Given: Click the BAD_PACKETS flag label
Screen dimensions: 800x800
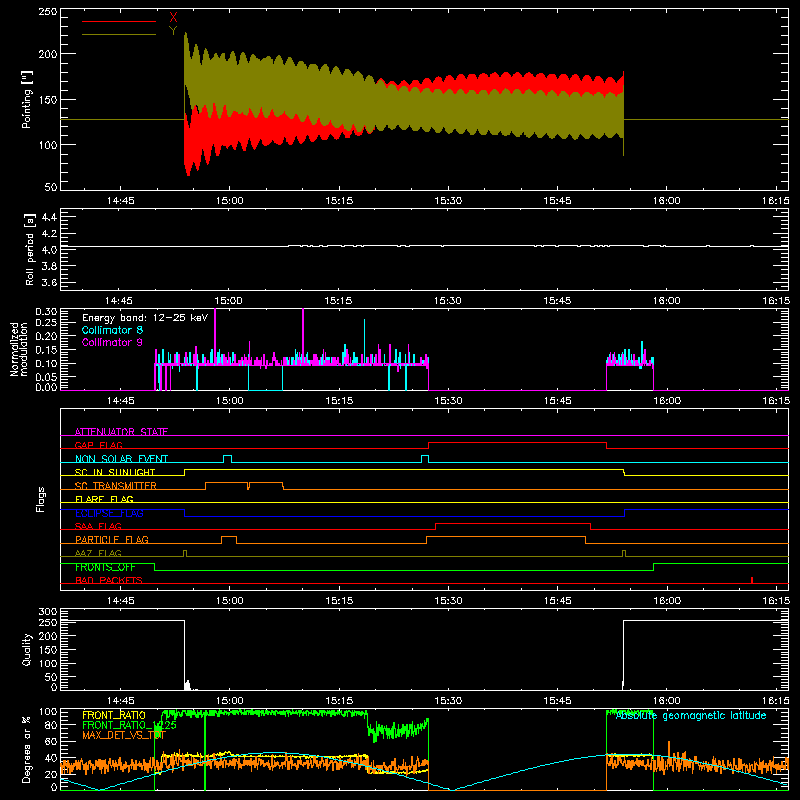Looking at the screenshot, I should [x=109, y=580].
